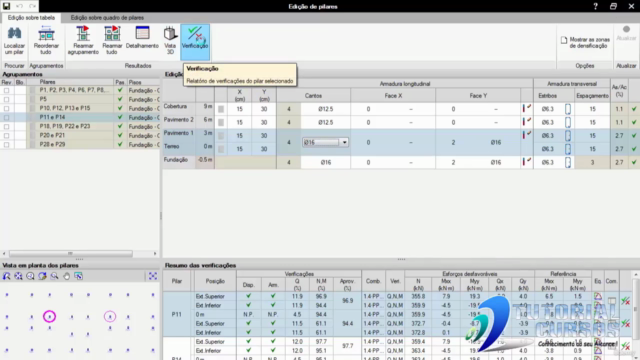
Task: Click the redo arrow in the title bar
Action: click(x=32, y=6)
